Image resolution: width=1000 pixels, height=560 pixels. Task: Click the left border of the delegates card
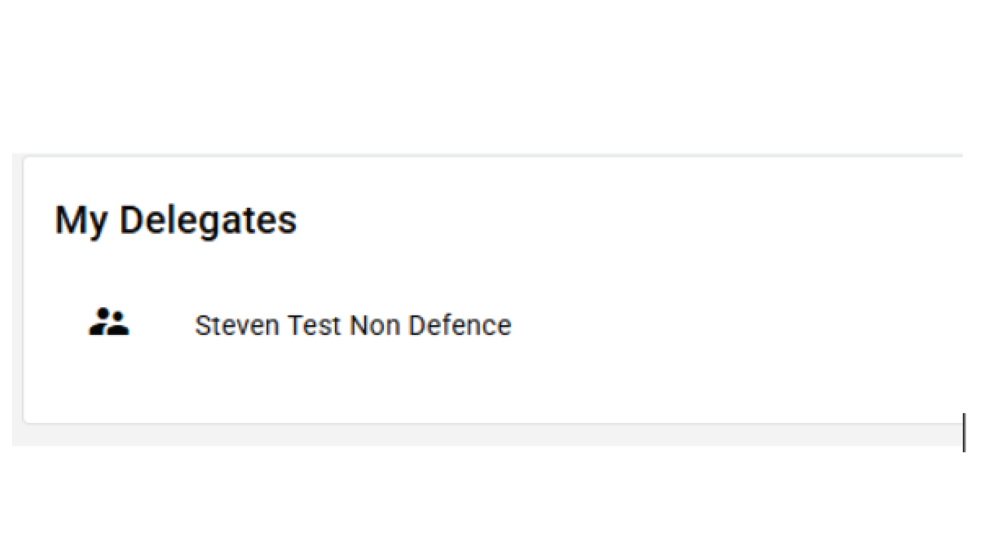tap(24, 290)
